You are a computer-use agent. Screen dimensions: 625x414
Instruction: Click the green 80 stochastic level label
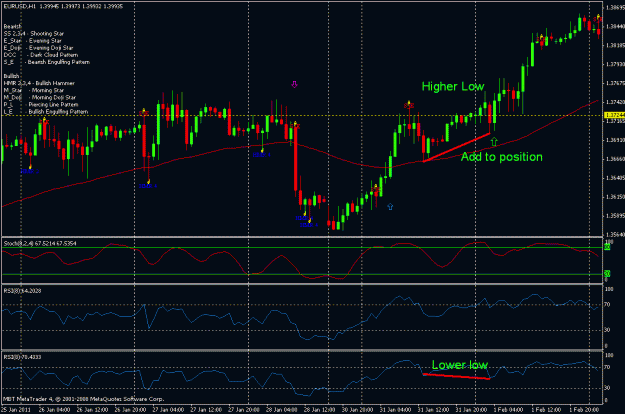(x=607, y=247)
